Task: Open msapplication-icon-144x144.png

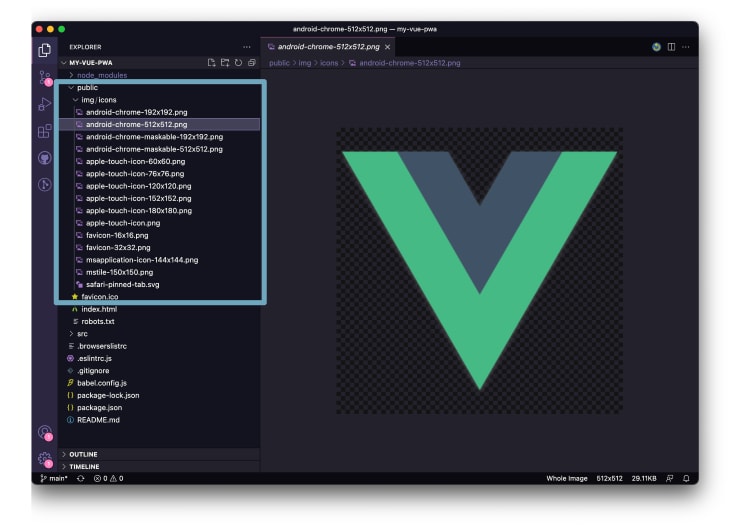Action: (x=160, y=260)
